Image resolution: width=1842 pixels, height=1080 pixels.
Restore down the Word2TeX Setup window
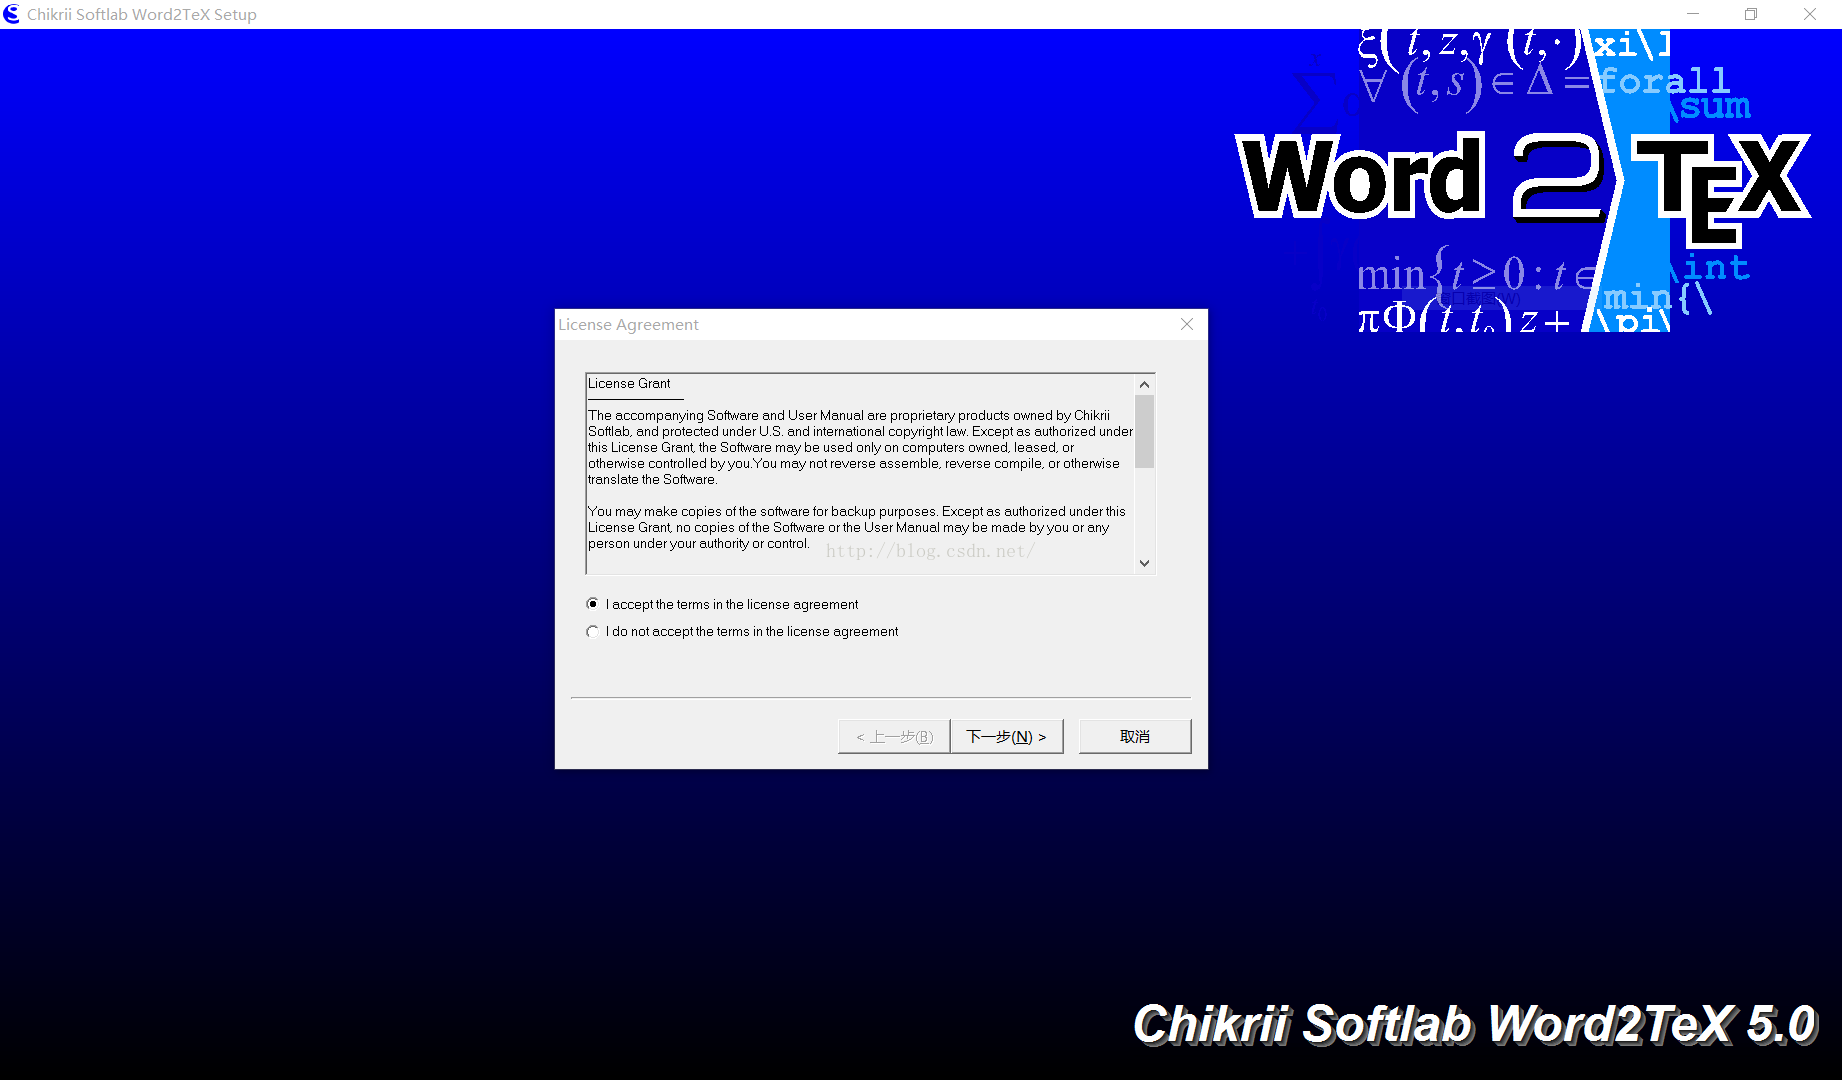(1751, 14)
